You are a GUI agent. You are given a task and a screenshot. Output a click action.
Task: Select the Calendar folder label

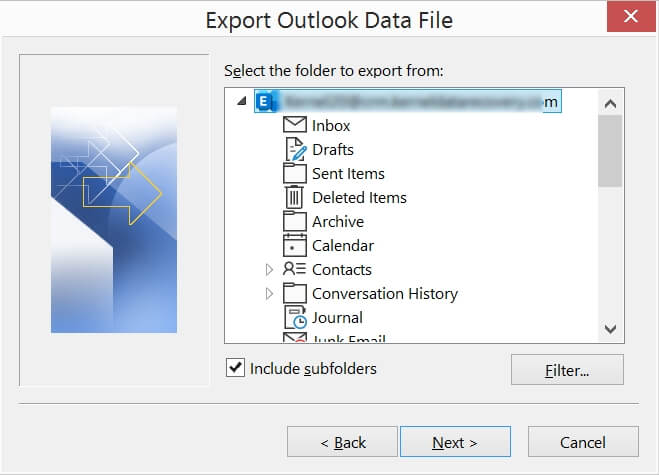(343, 245)
